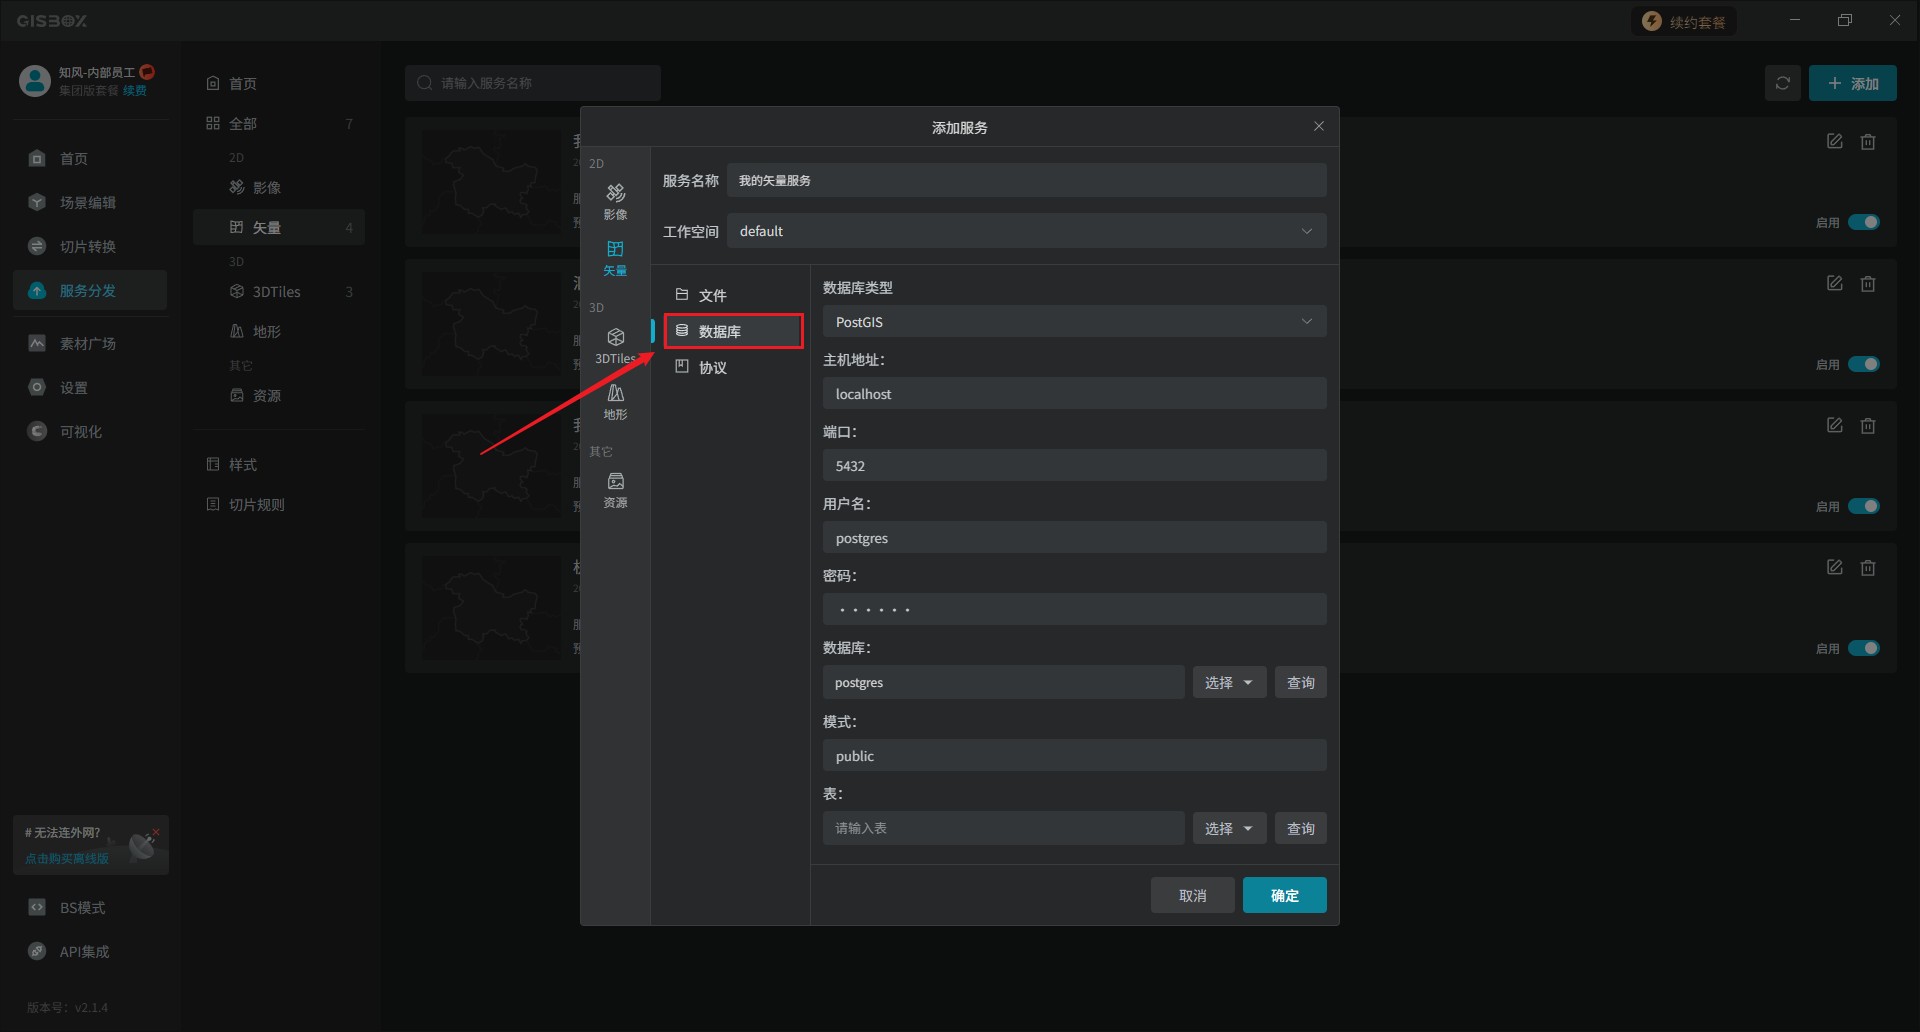
Task: Click the 请输入表 table input field
Action: [x=1003, y=828]
